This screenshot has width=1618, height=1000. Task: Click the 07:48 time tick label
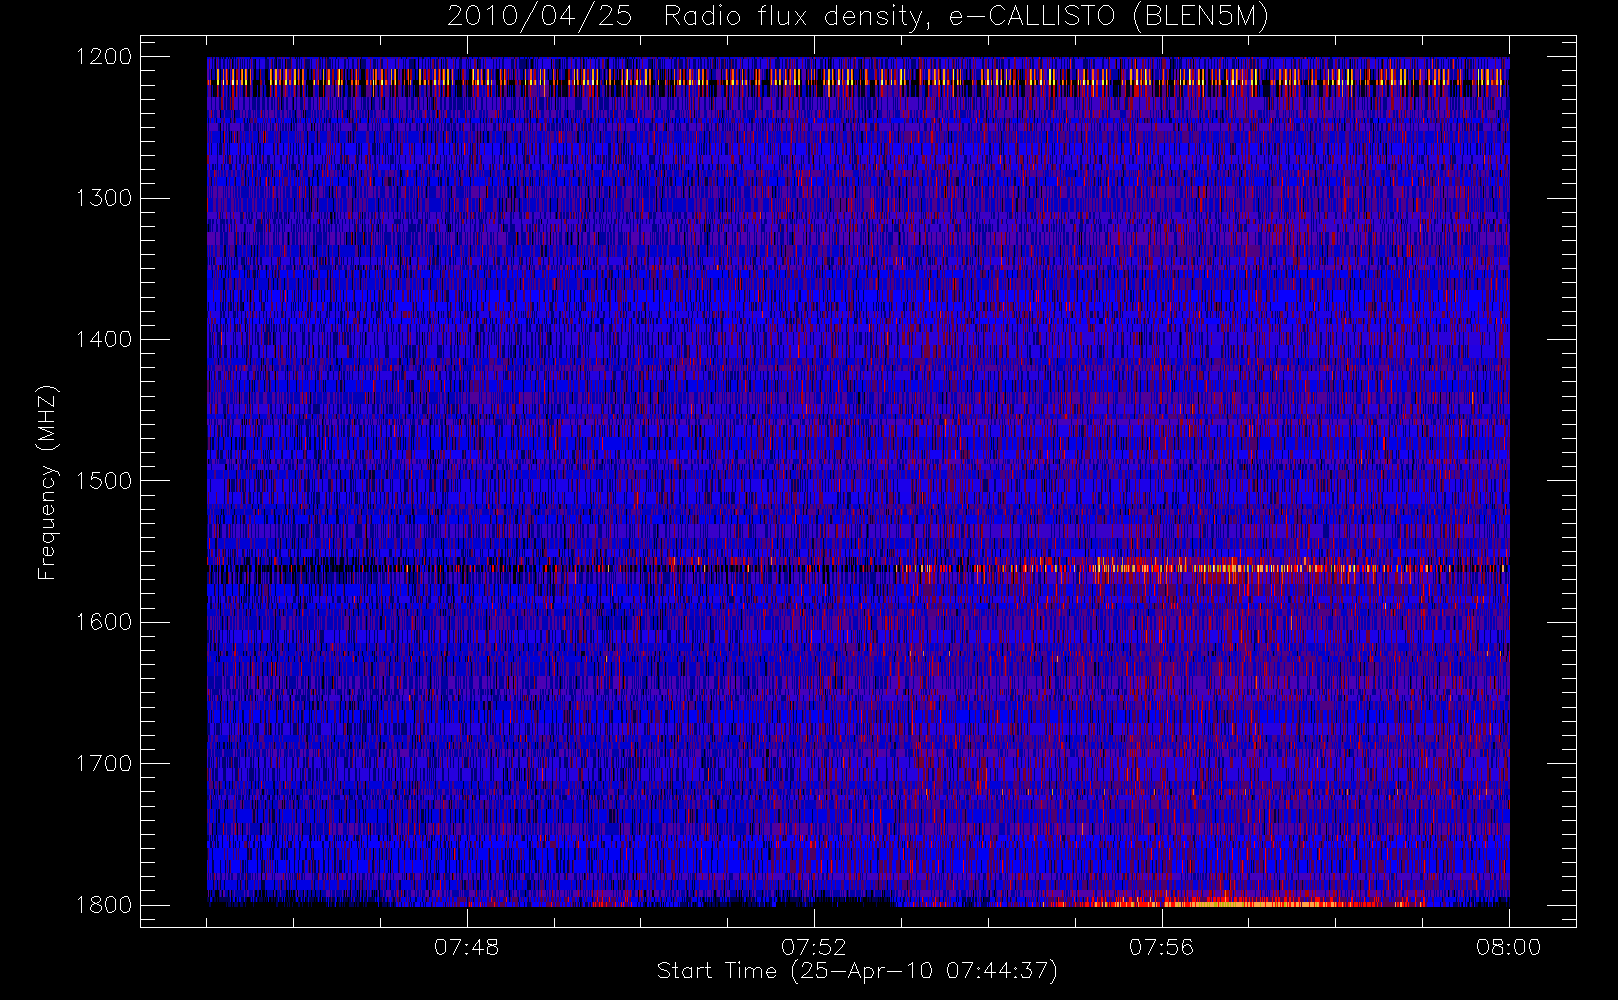(467, 947)
